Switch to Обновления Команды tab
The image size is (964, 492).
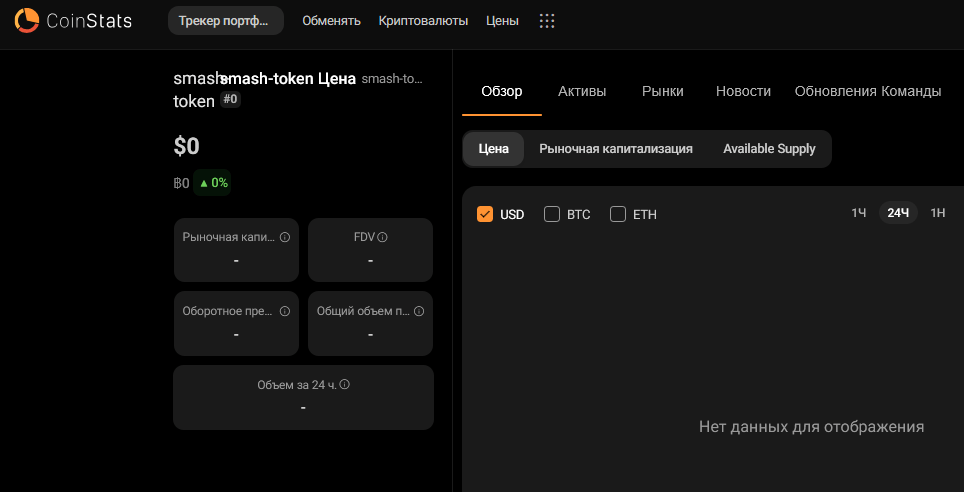[868, 92]
